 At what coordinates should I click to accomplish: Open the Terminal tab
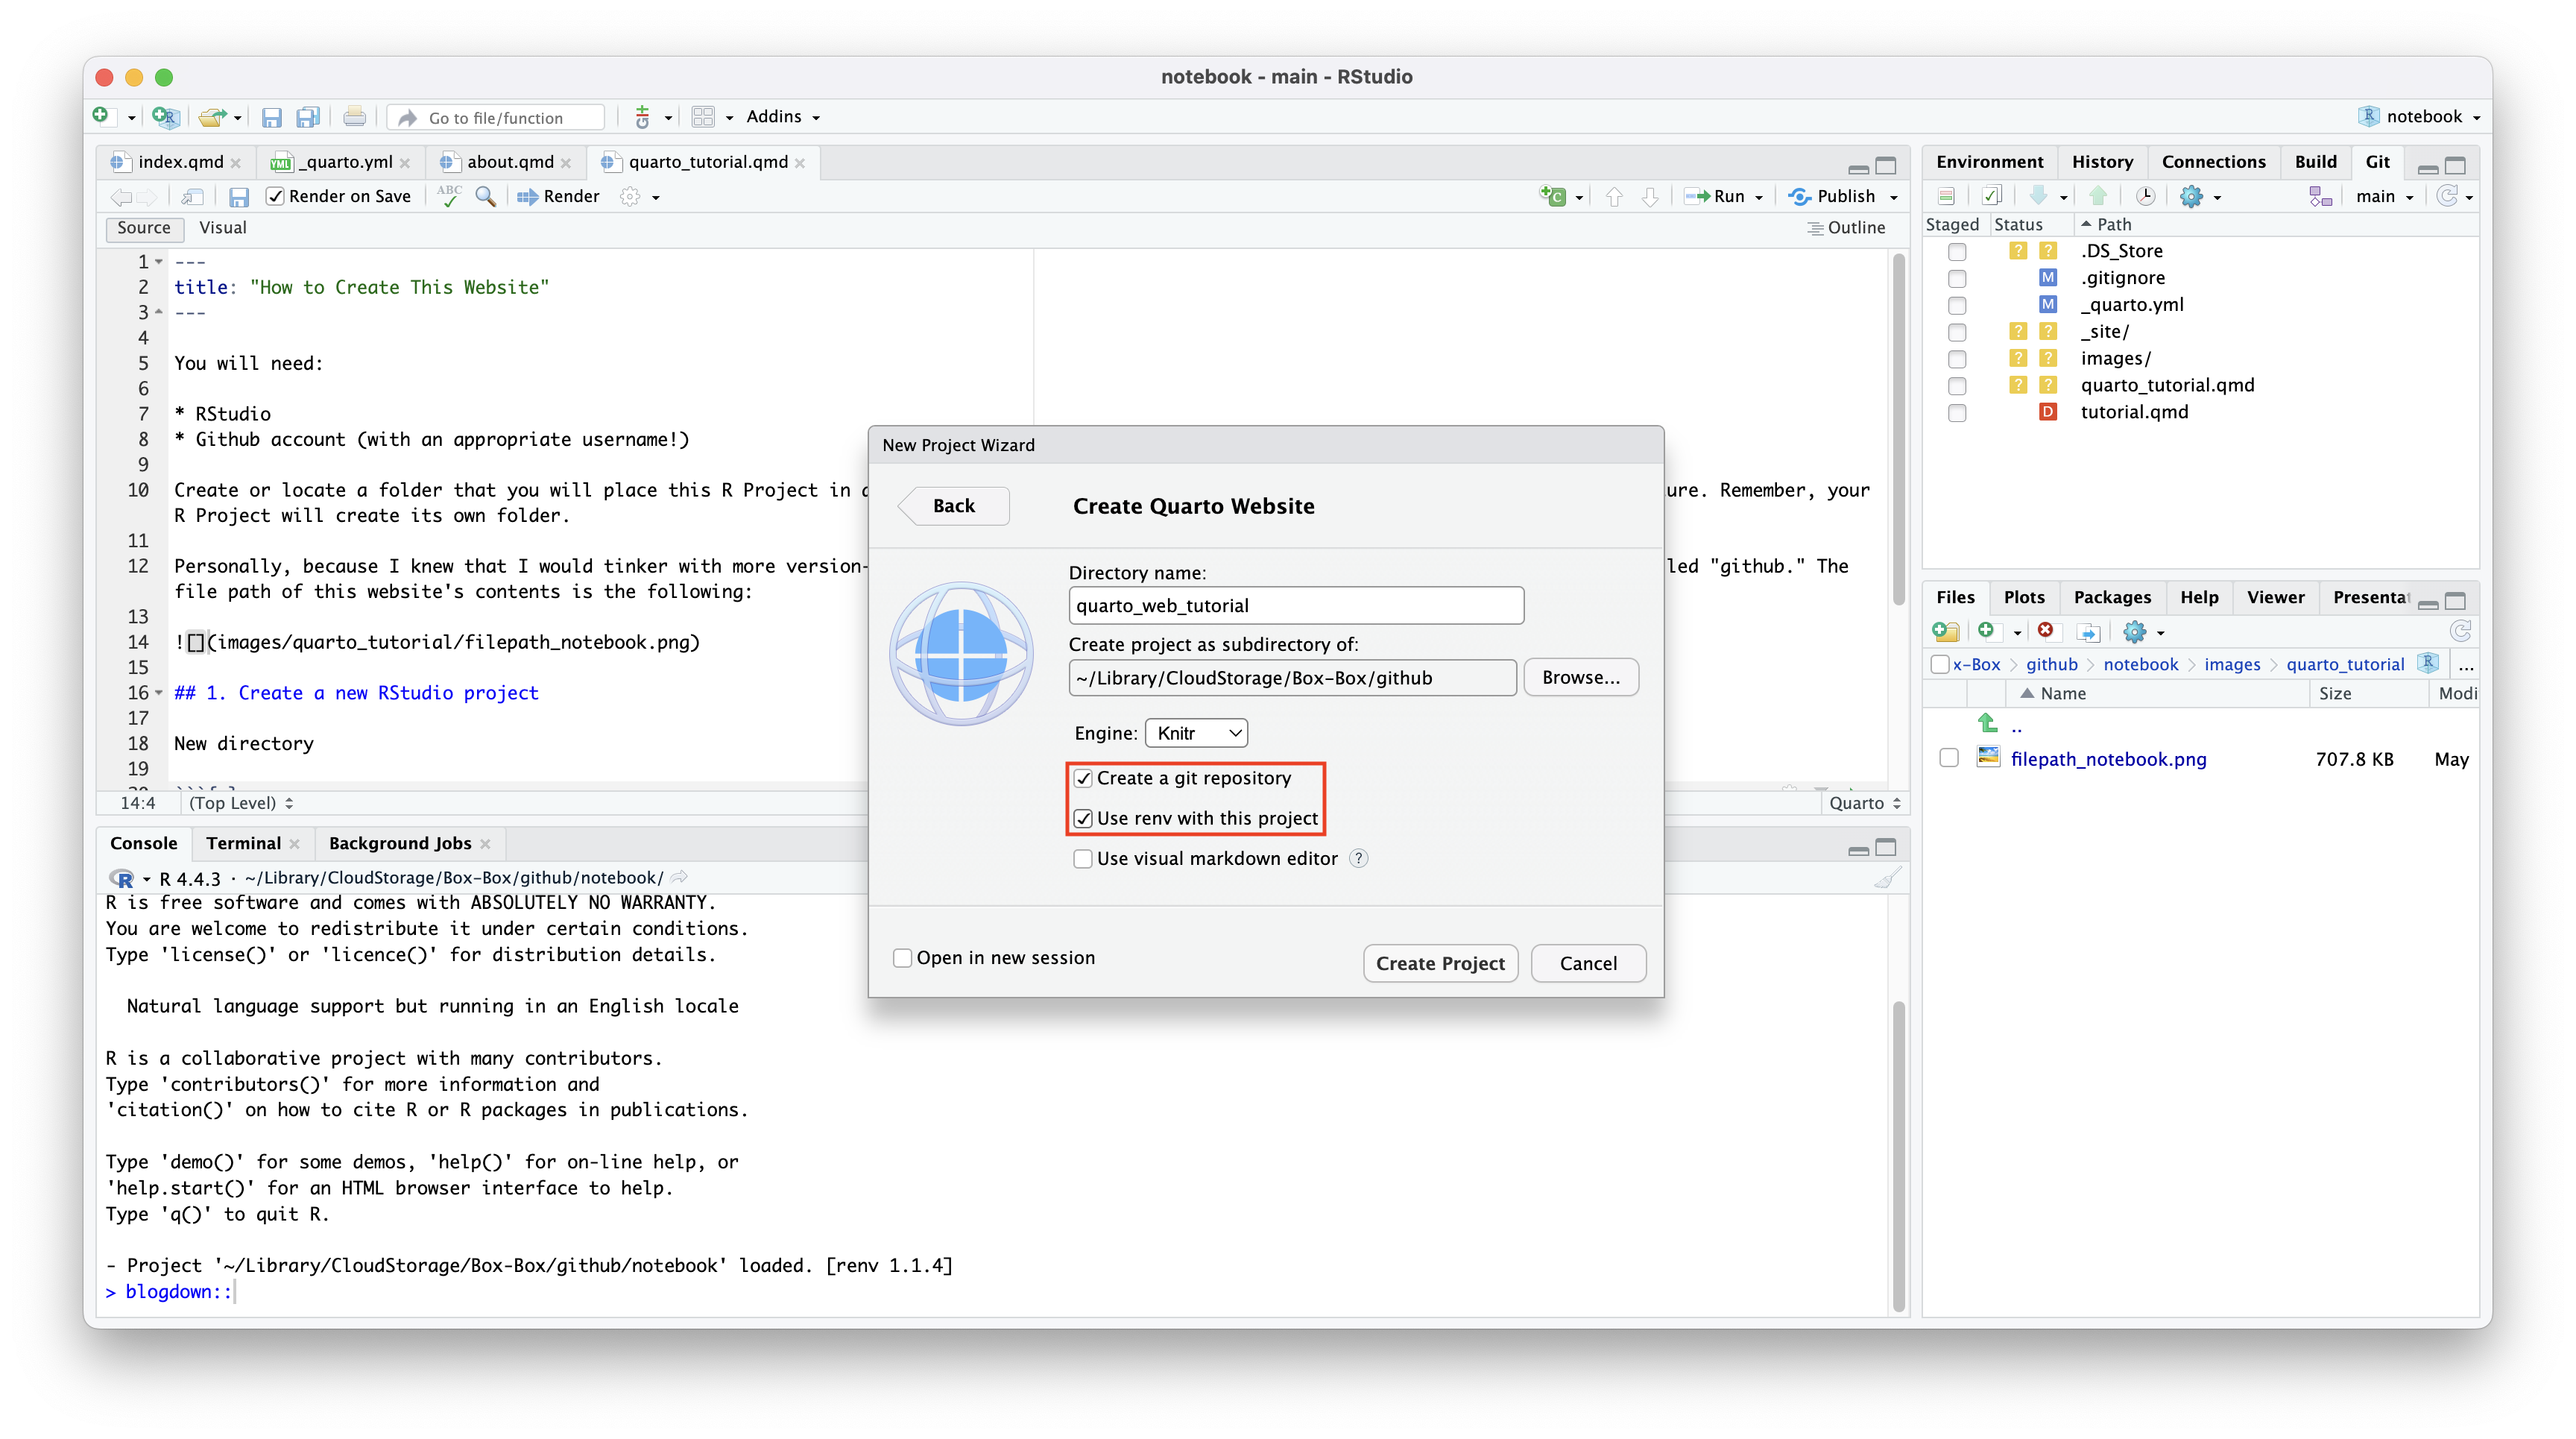click(243, 843)
